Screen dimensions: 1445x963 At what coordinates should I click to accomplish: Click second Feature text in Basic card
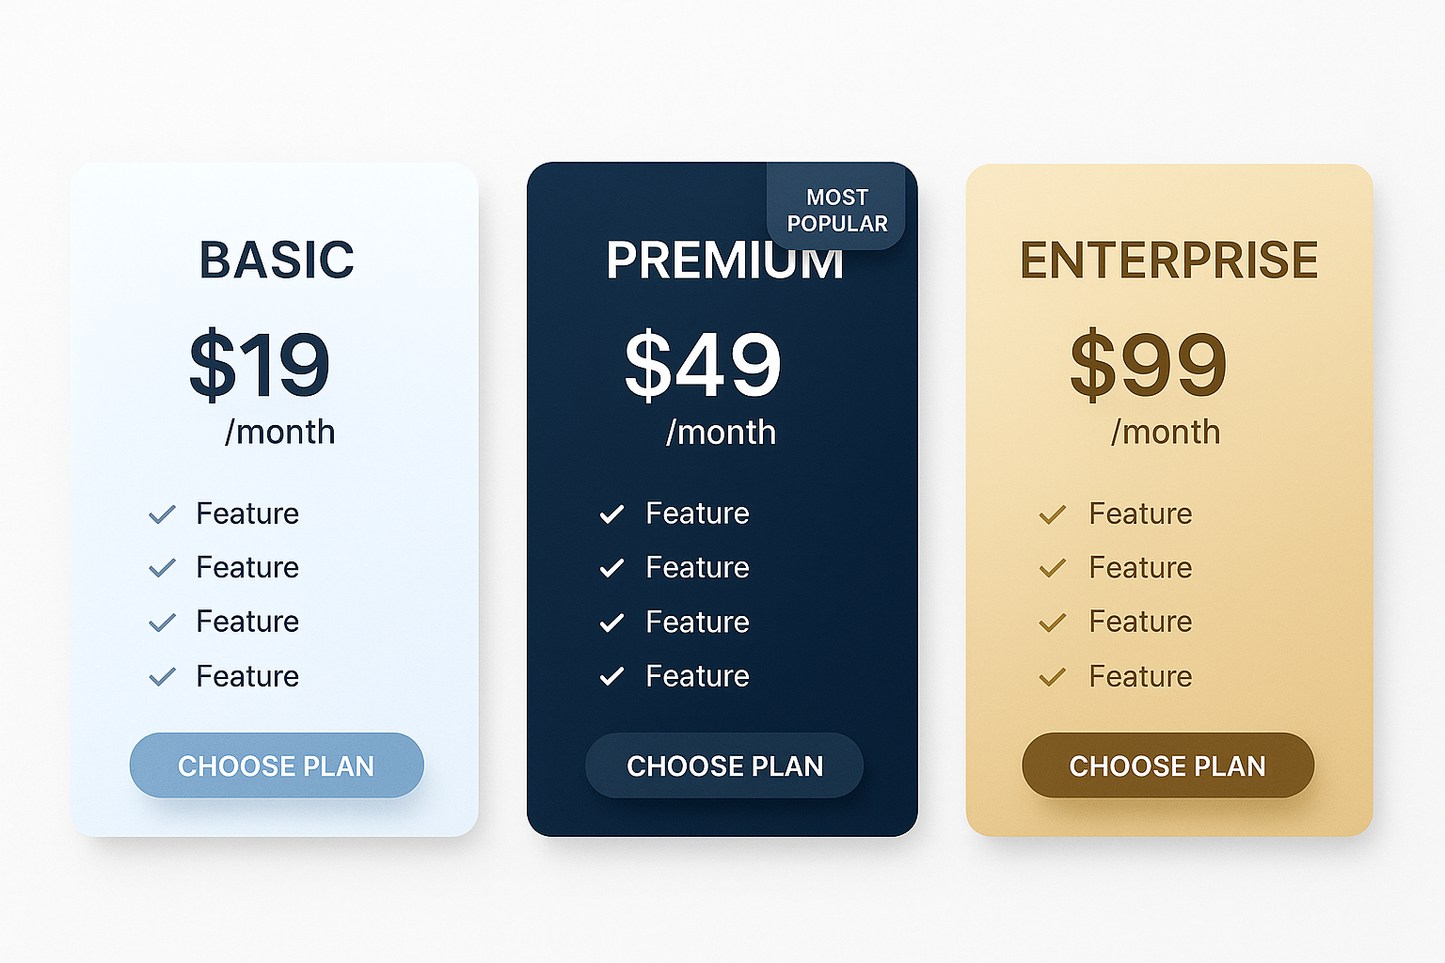click(x=247, y=567)
